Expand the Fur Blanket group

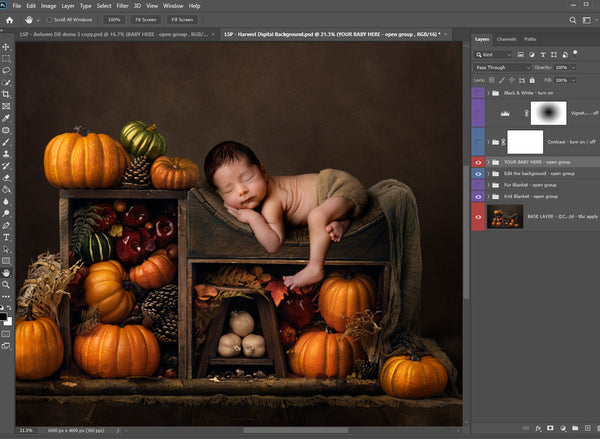click(x=489, y=185)
